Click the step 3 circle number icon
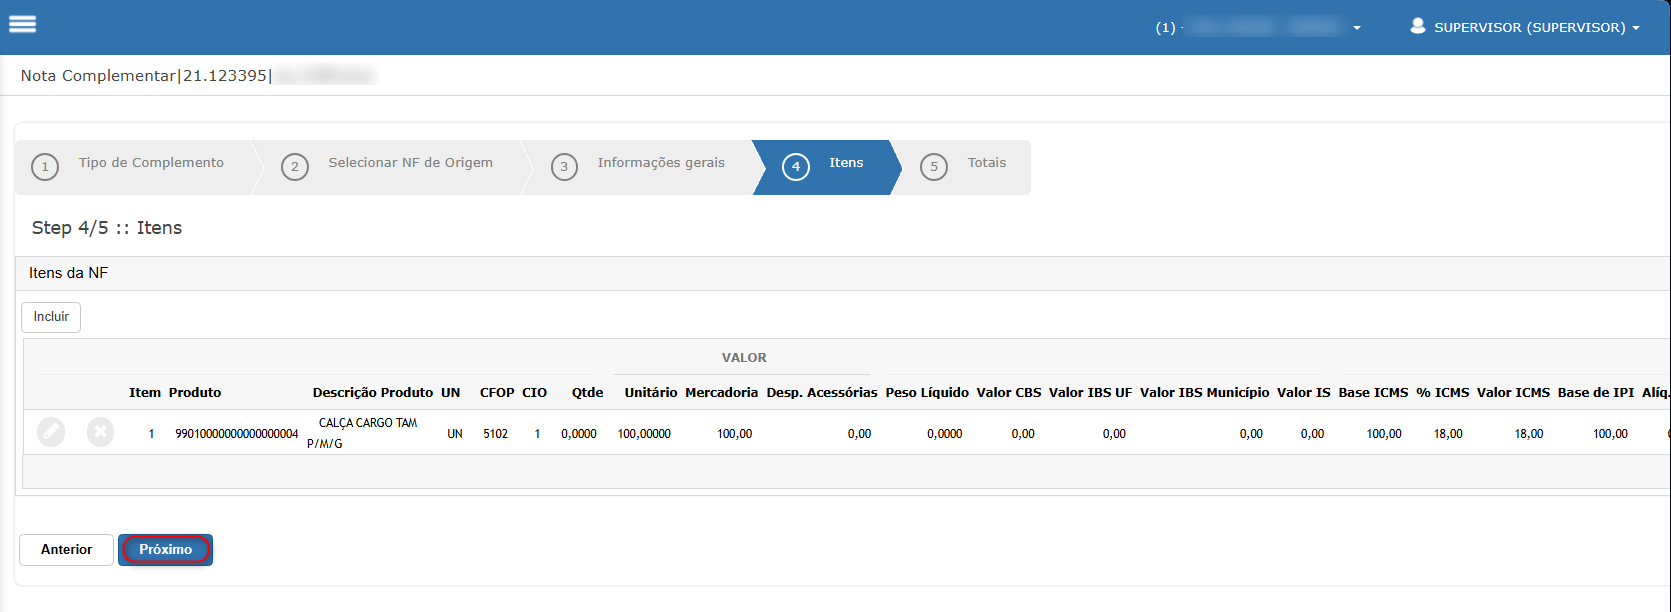 click(564, 167)
